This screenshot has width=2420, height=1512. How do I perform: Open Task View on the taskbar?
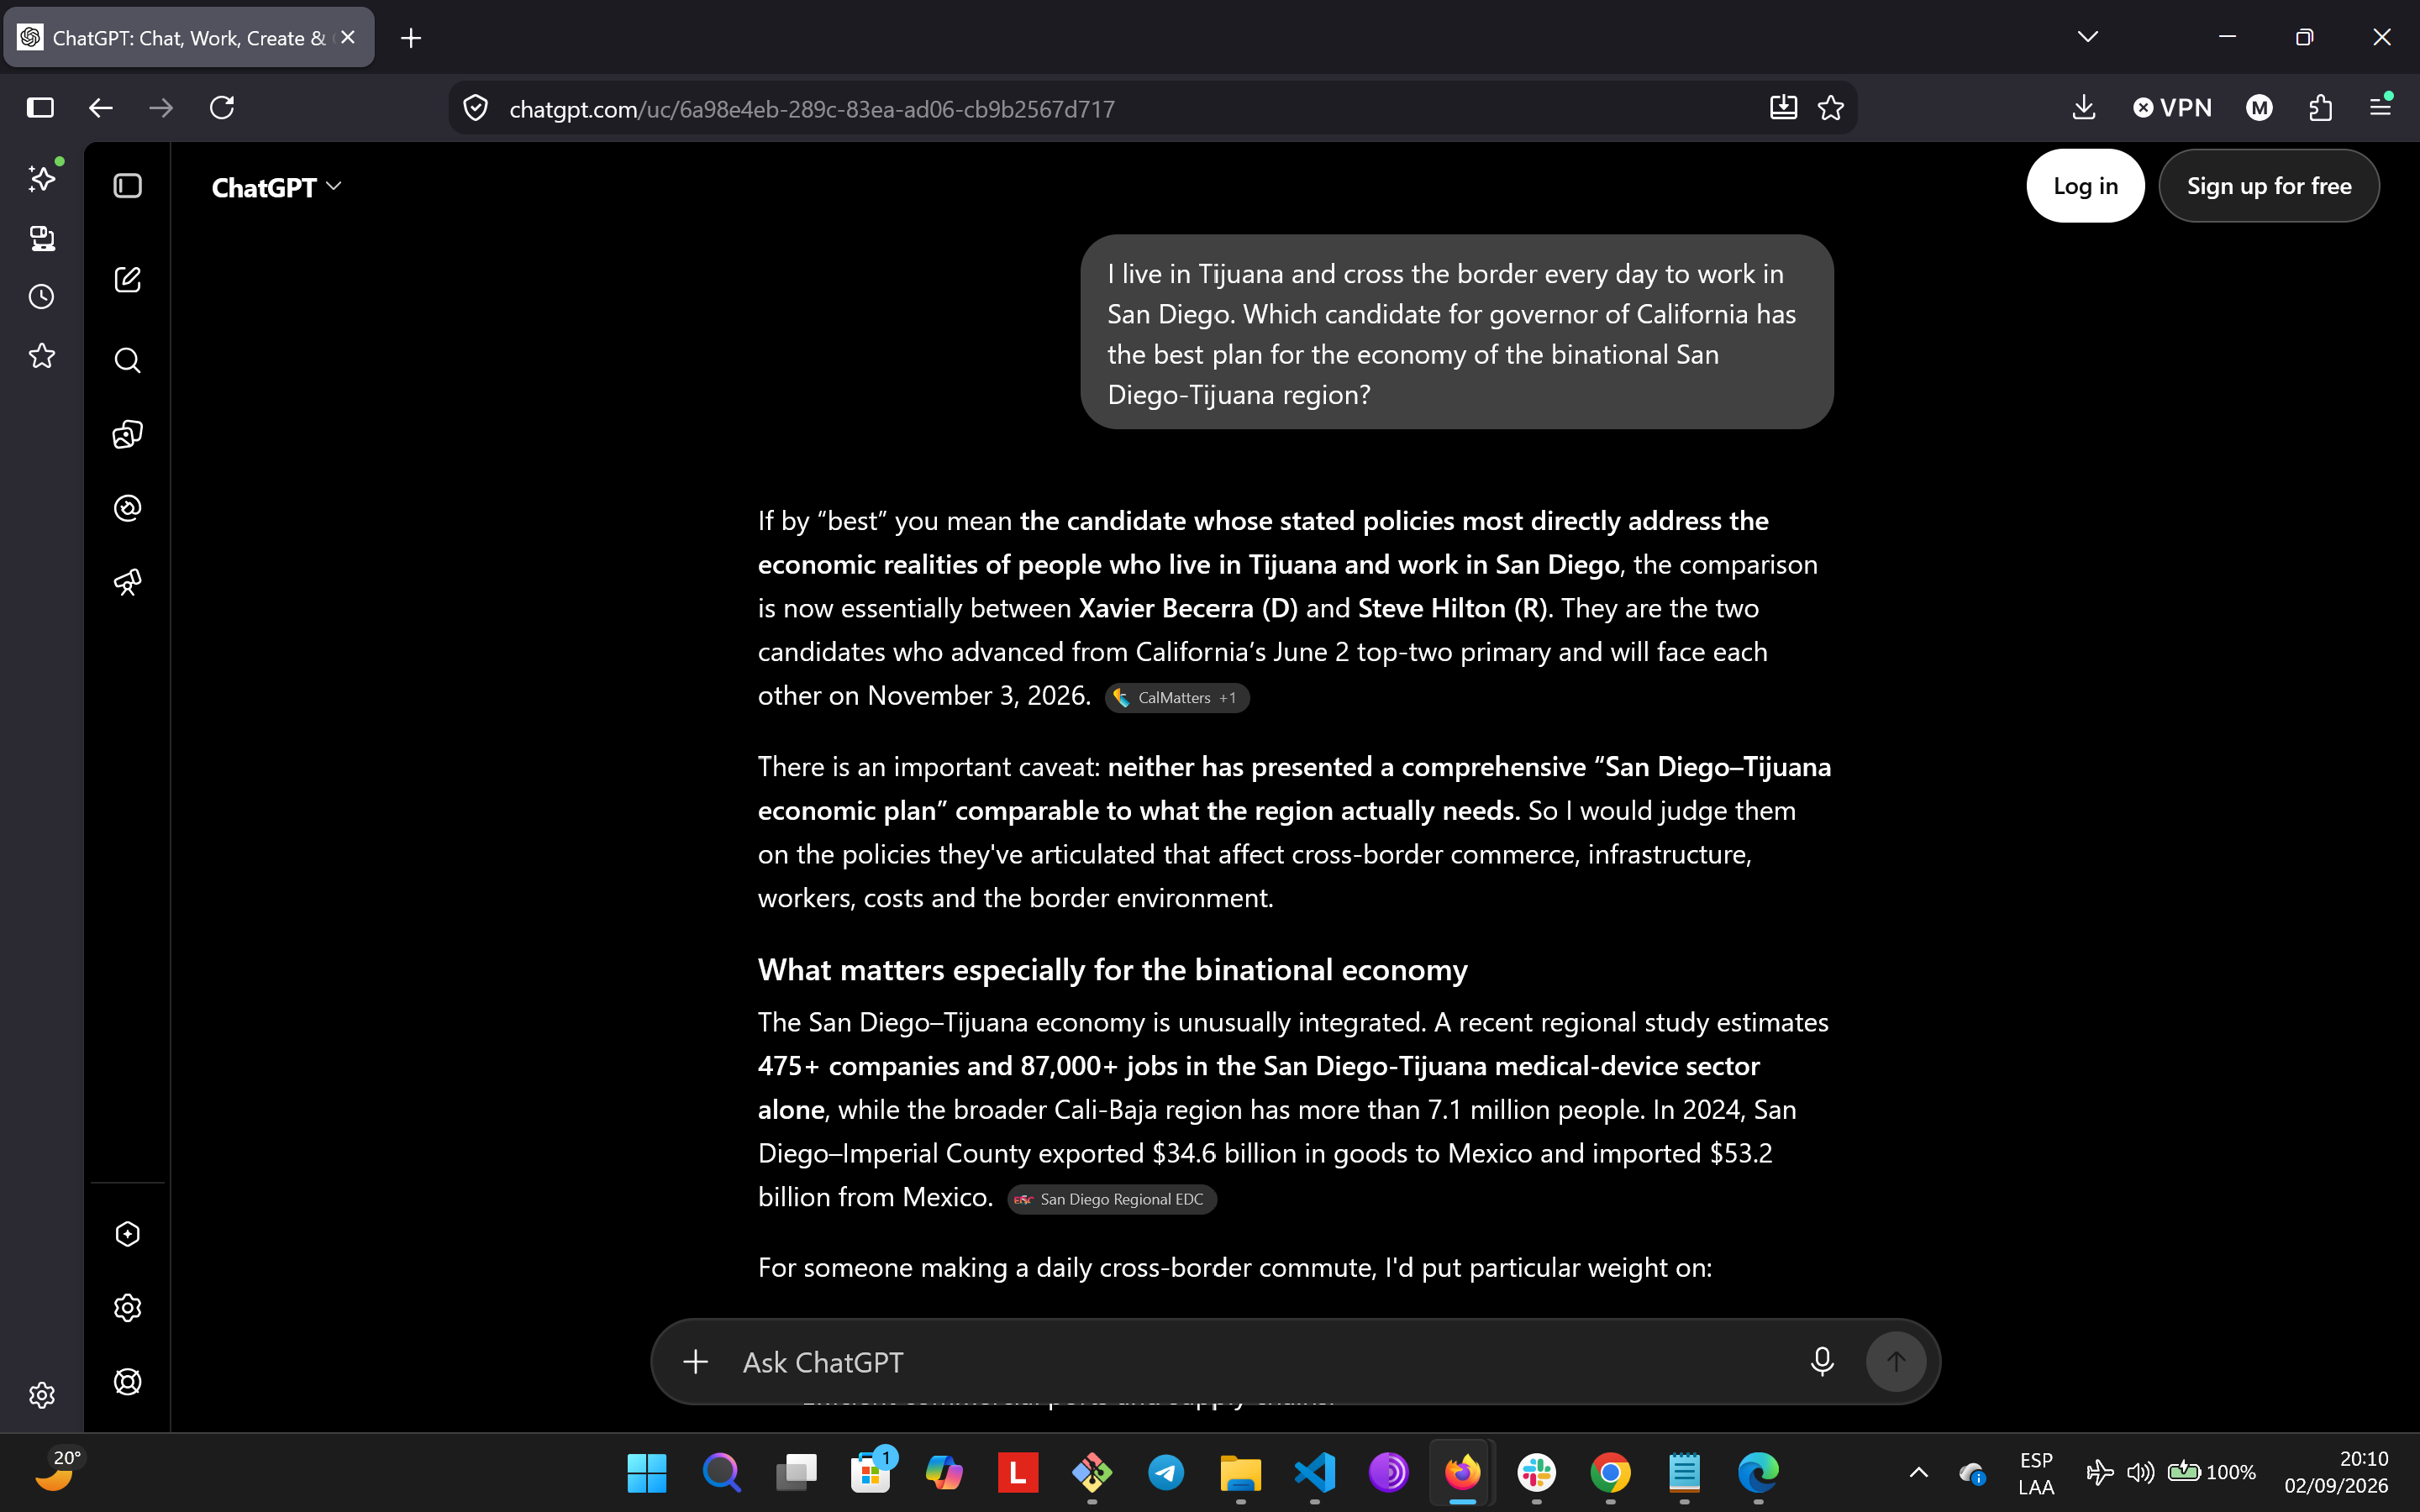point(796,1473)
